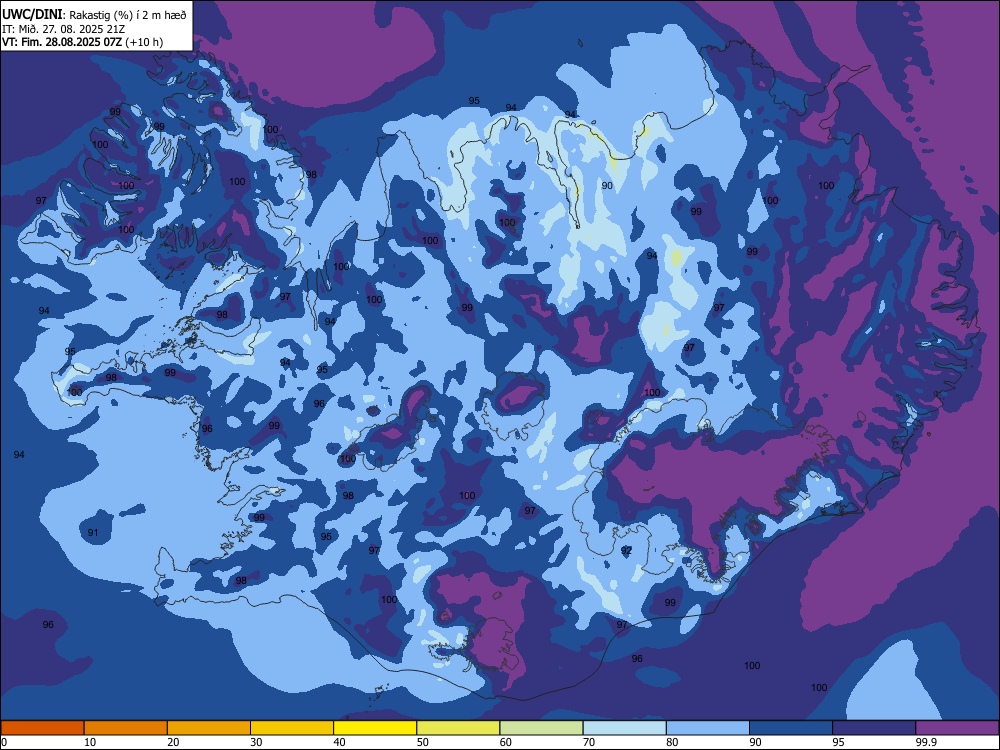
Task: Click the "UWC/DINI" model title text
Action: pyautogui.click(x=32, y=14)
